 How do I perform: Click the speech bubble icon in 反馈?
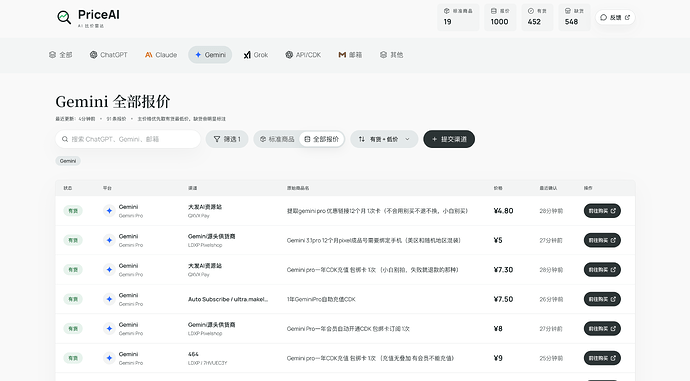(x=603, y=18)
